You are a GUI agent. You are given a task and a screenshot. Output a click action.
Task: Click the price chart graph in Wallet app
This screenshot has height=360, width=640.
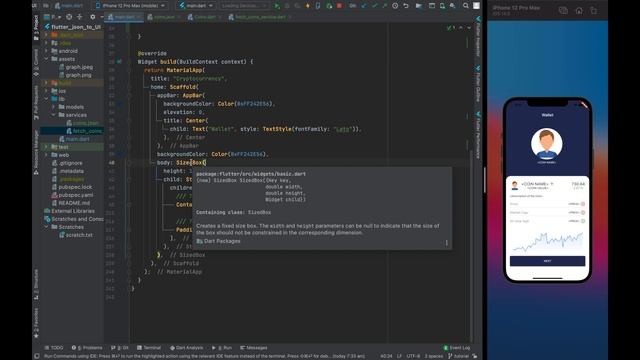(547, 241)
